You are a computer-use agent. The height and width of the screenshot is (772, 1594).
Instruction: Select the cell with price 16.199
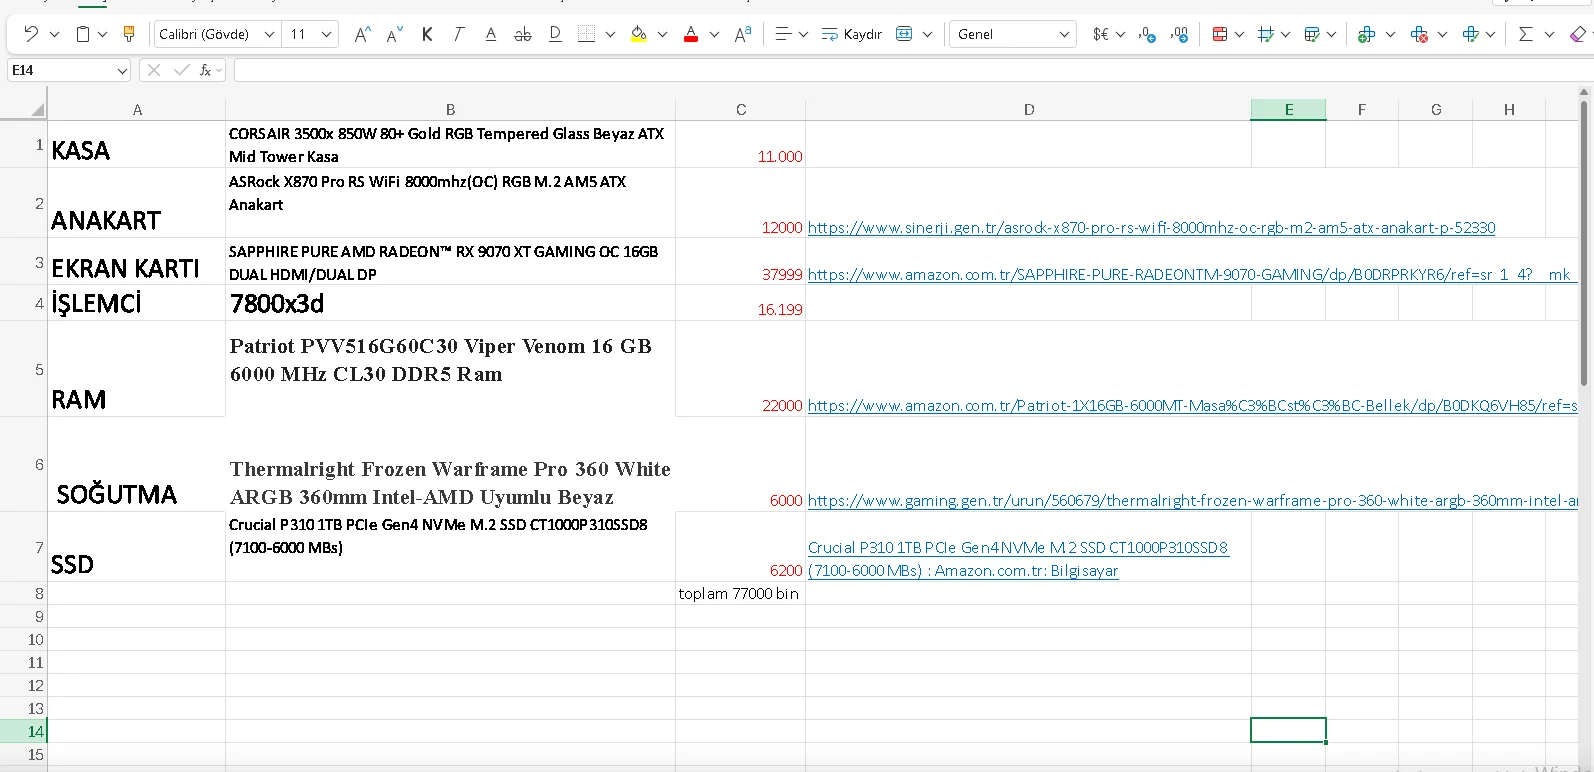point(741,303)
